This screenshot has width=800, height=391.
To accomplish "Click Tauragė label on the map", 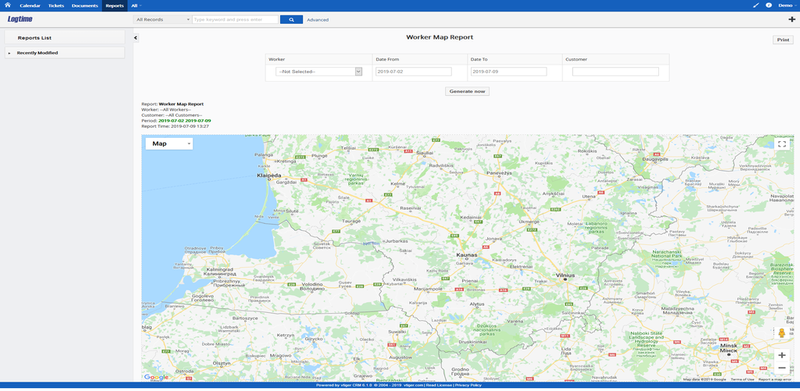I will coord(352,221).
